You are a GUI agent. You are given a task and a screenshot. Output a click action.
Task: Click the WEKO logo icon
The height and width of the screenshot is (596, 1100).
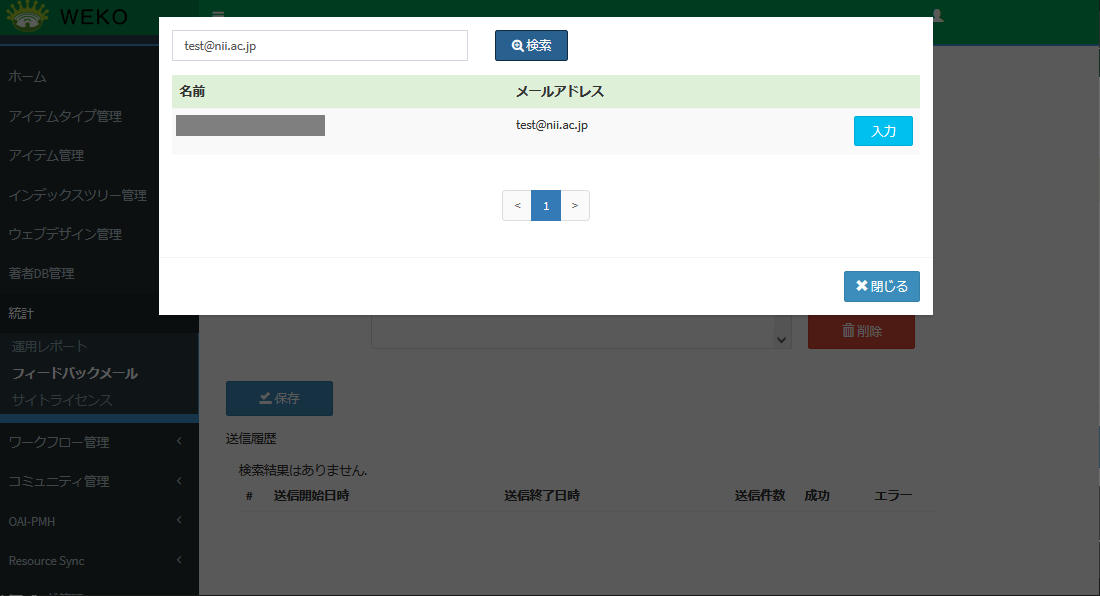coord(28,17)
